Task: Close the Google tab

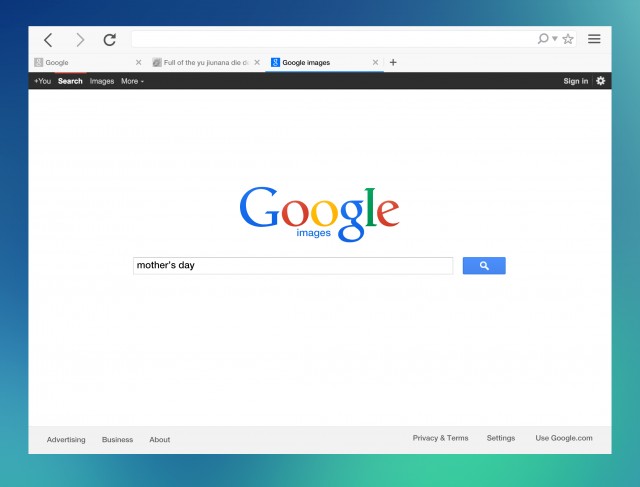Action: coord(138,62)
